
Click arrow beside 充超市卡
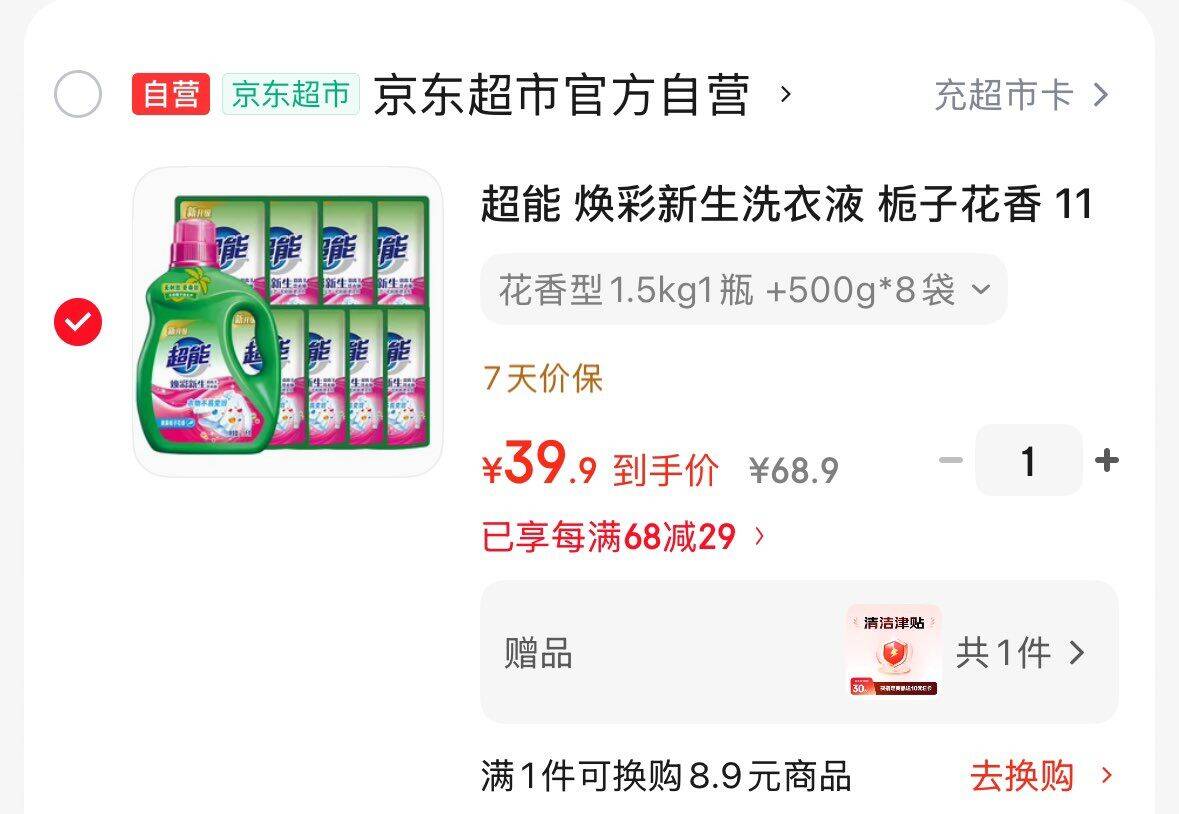pos(1101,95)
